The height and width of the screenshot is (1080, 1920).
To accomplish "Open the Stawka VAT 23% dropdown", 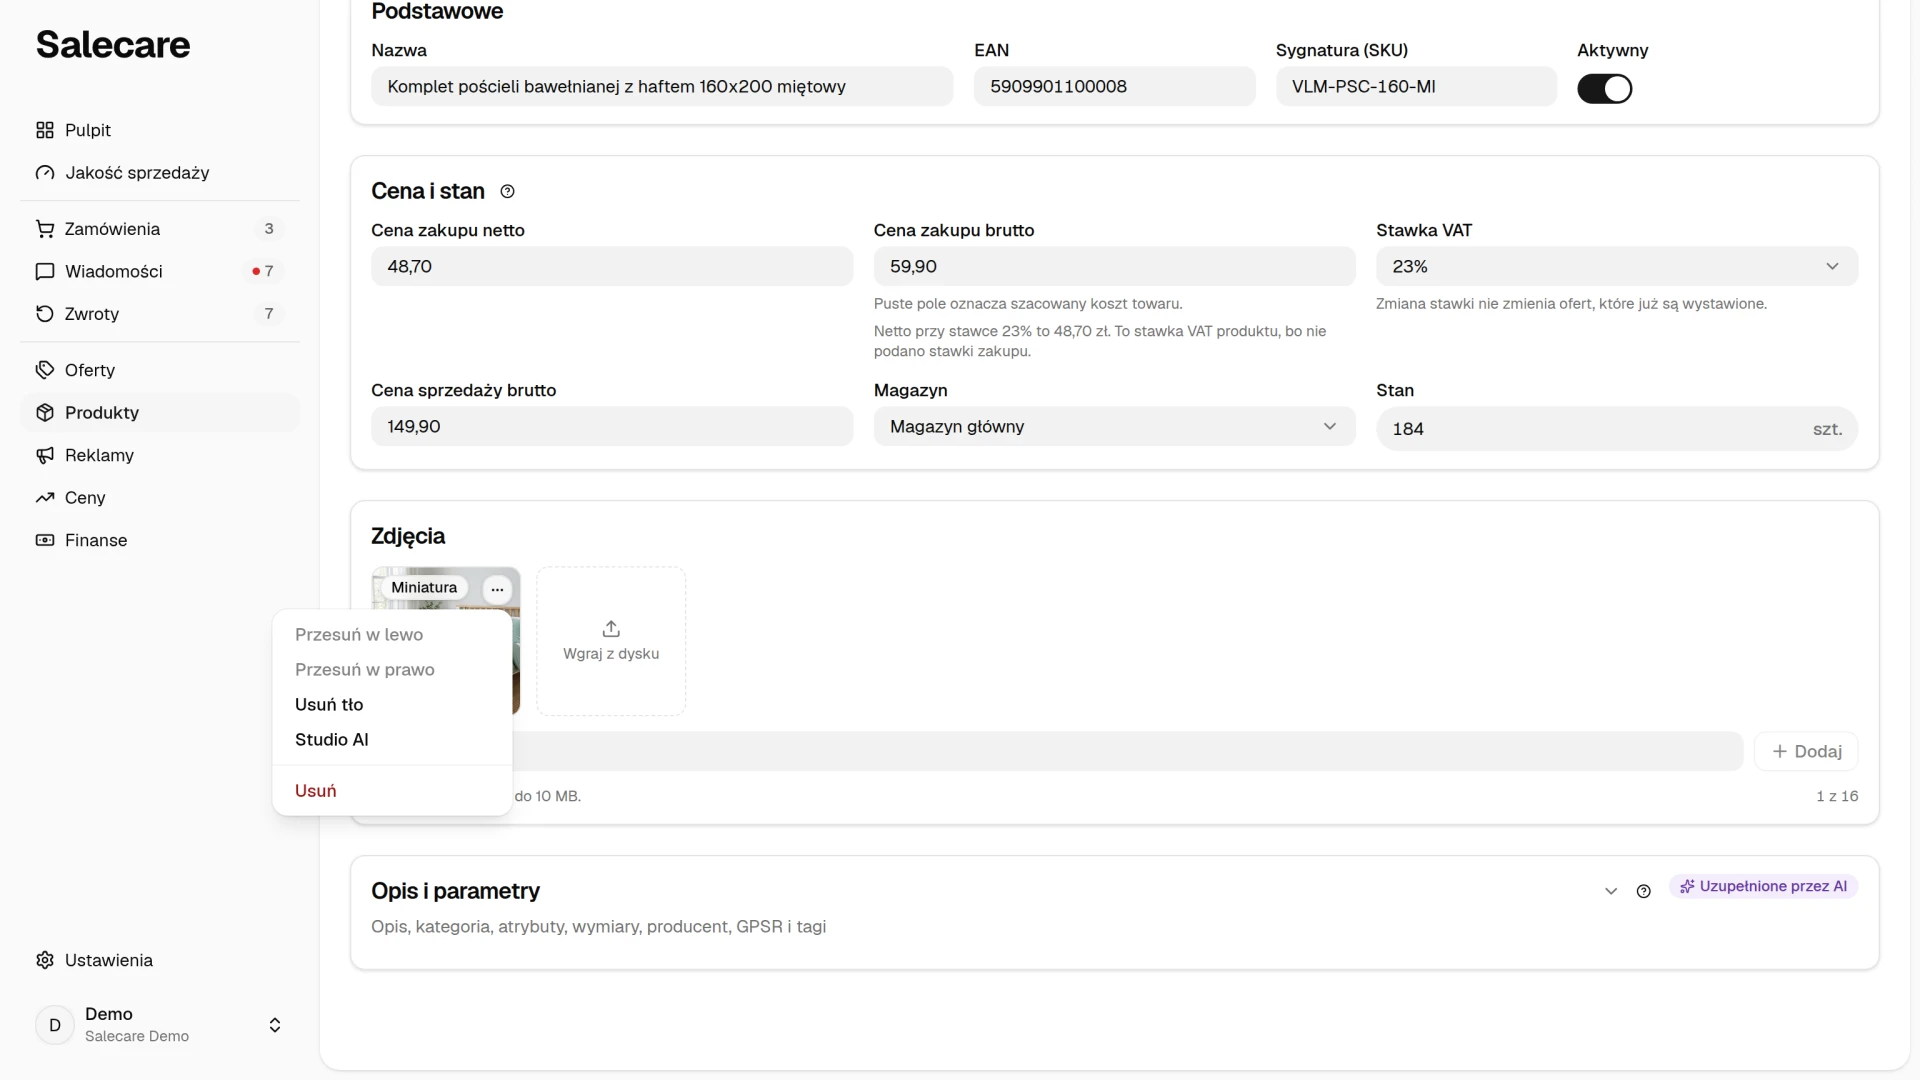I will pos(1616,266).
